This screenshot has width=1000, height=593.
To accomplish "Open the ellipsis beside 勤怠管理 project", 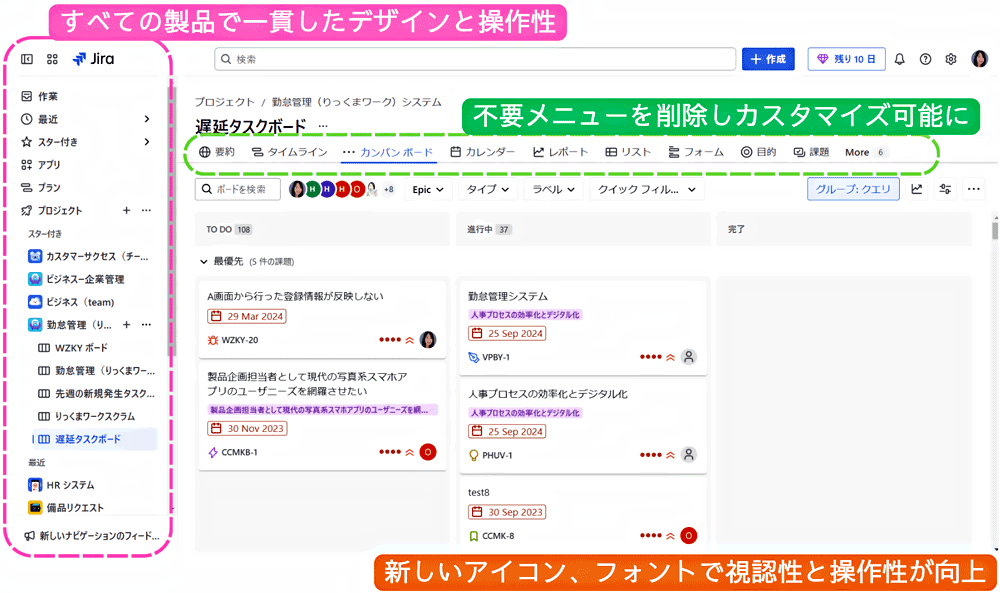I will pyautogui.click(x=146, y=325).
